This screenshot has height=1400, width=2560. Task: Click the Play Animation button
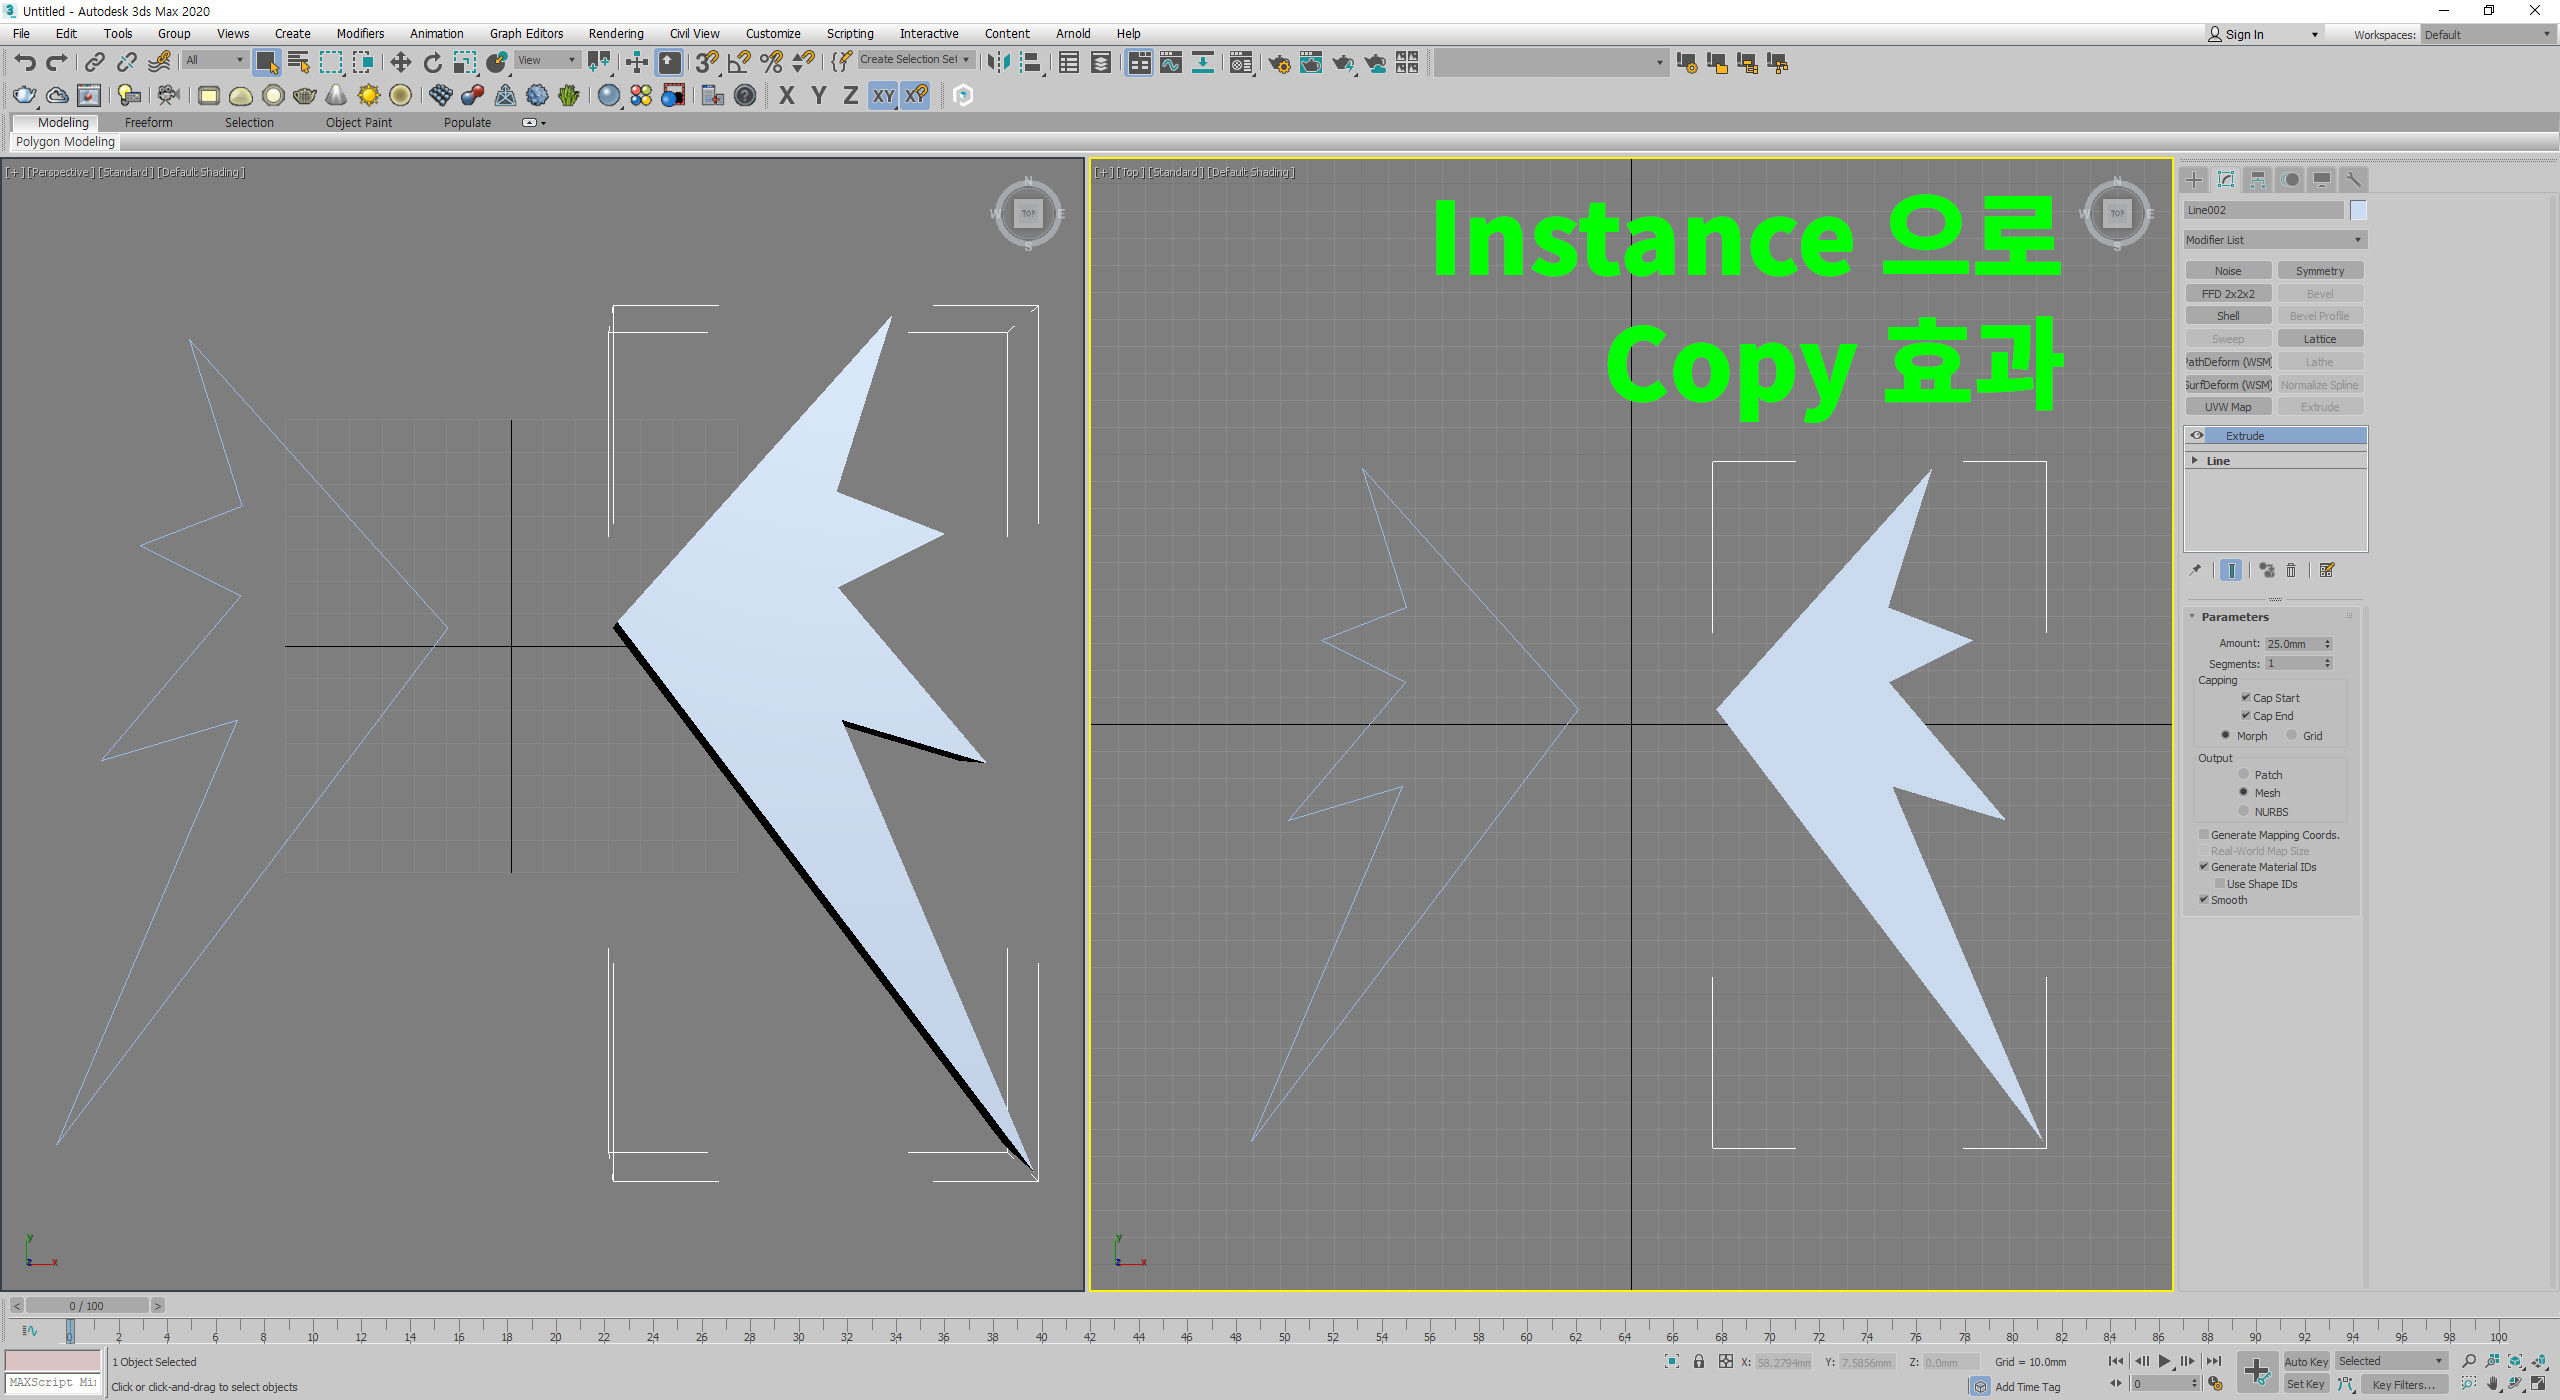click(2164, 1361)
